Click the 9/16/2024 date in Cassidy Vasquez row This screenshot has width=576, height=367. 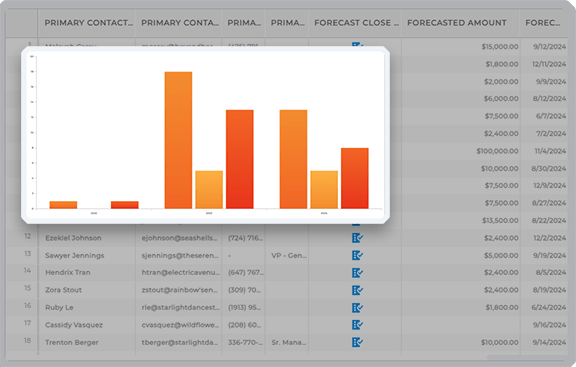point(549,325)
